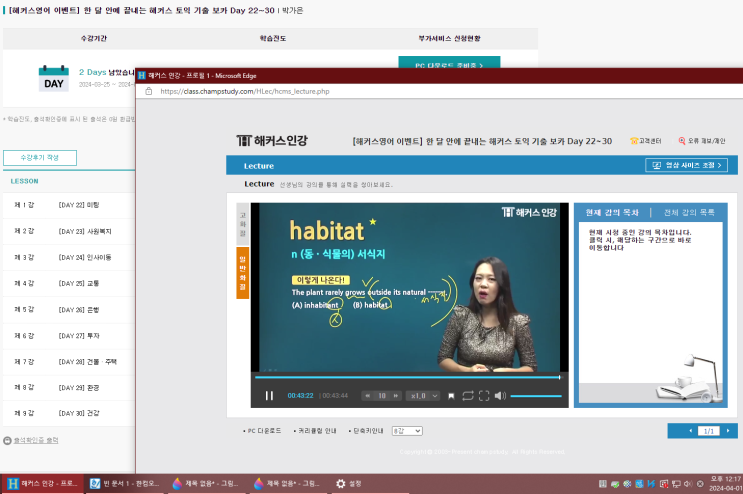Skip forward 10 seconds in video
743x494 pixels.
[x=396, y=395]
